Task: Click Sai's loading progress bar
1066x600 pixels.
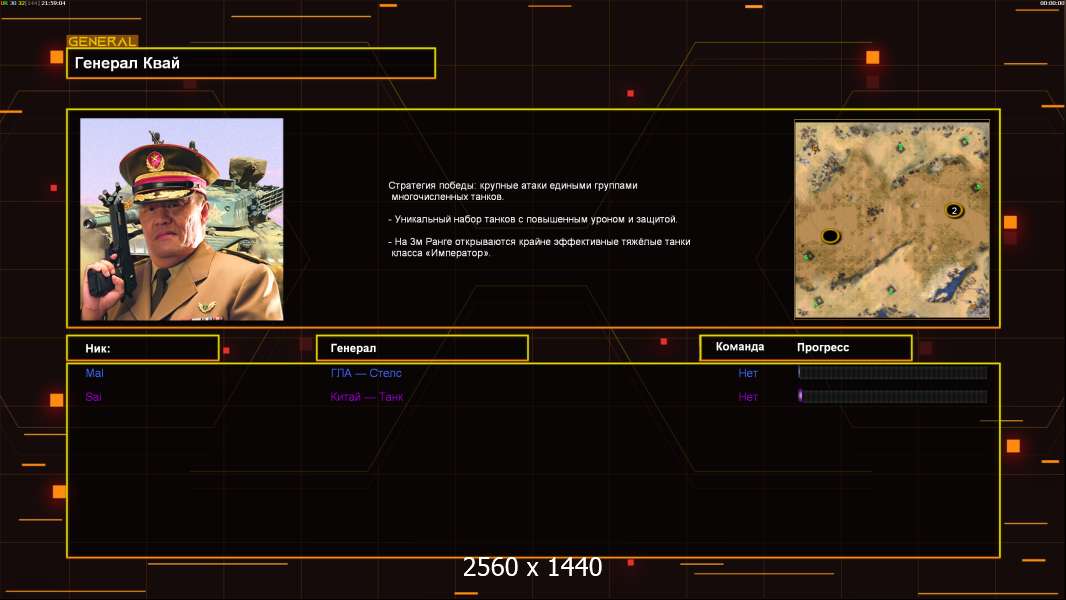Action: coord(892,397)
